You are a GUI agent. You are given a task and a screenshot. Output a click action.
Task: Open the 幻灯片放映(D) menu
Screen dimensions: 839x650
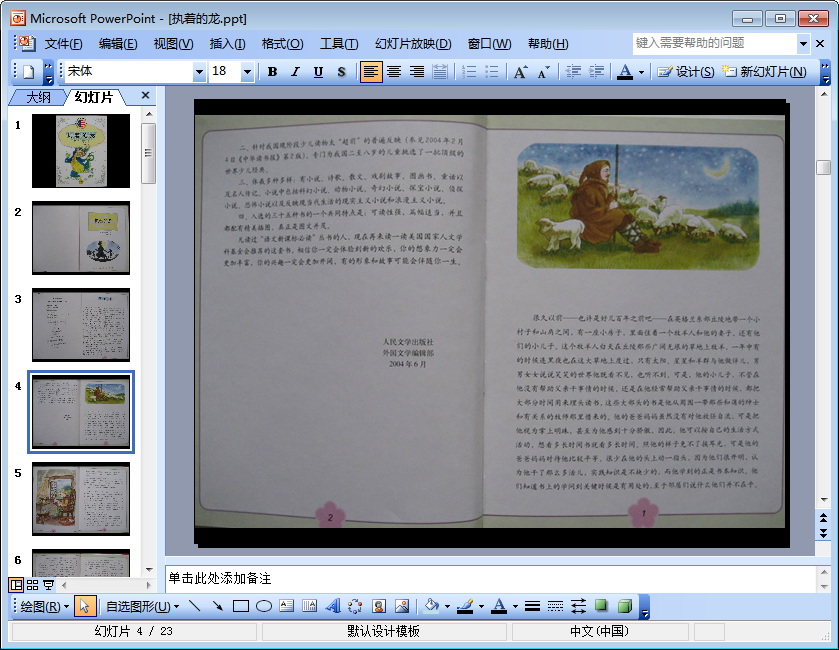pos(413,44)
